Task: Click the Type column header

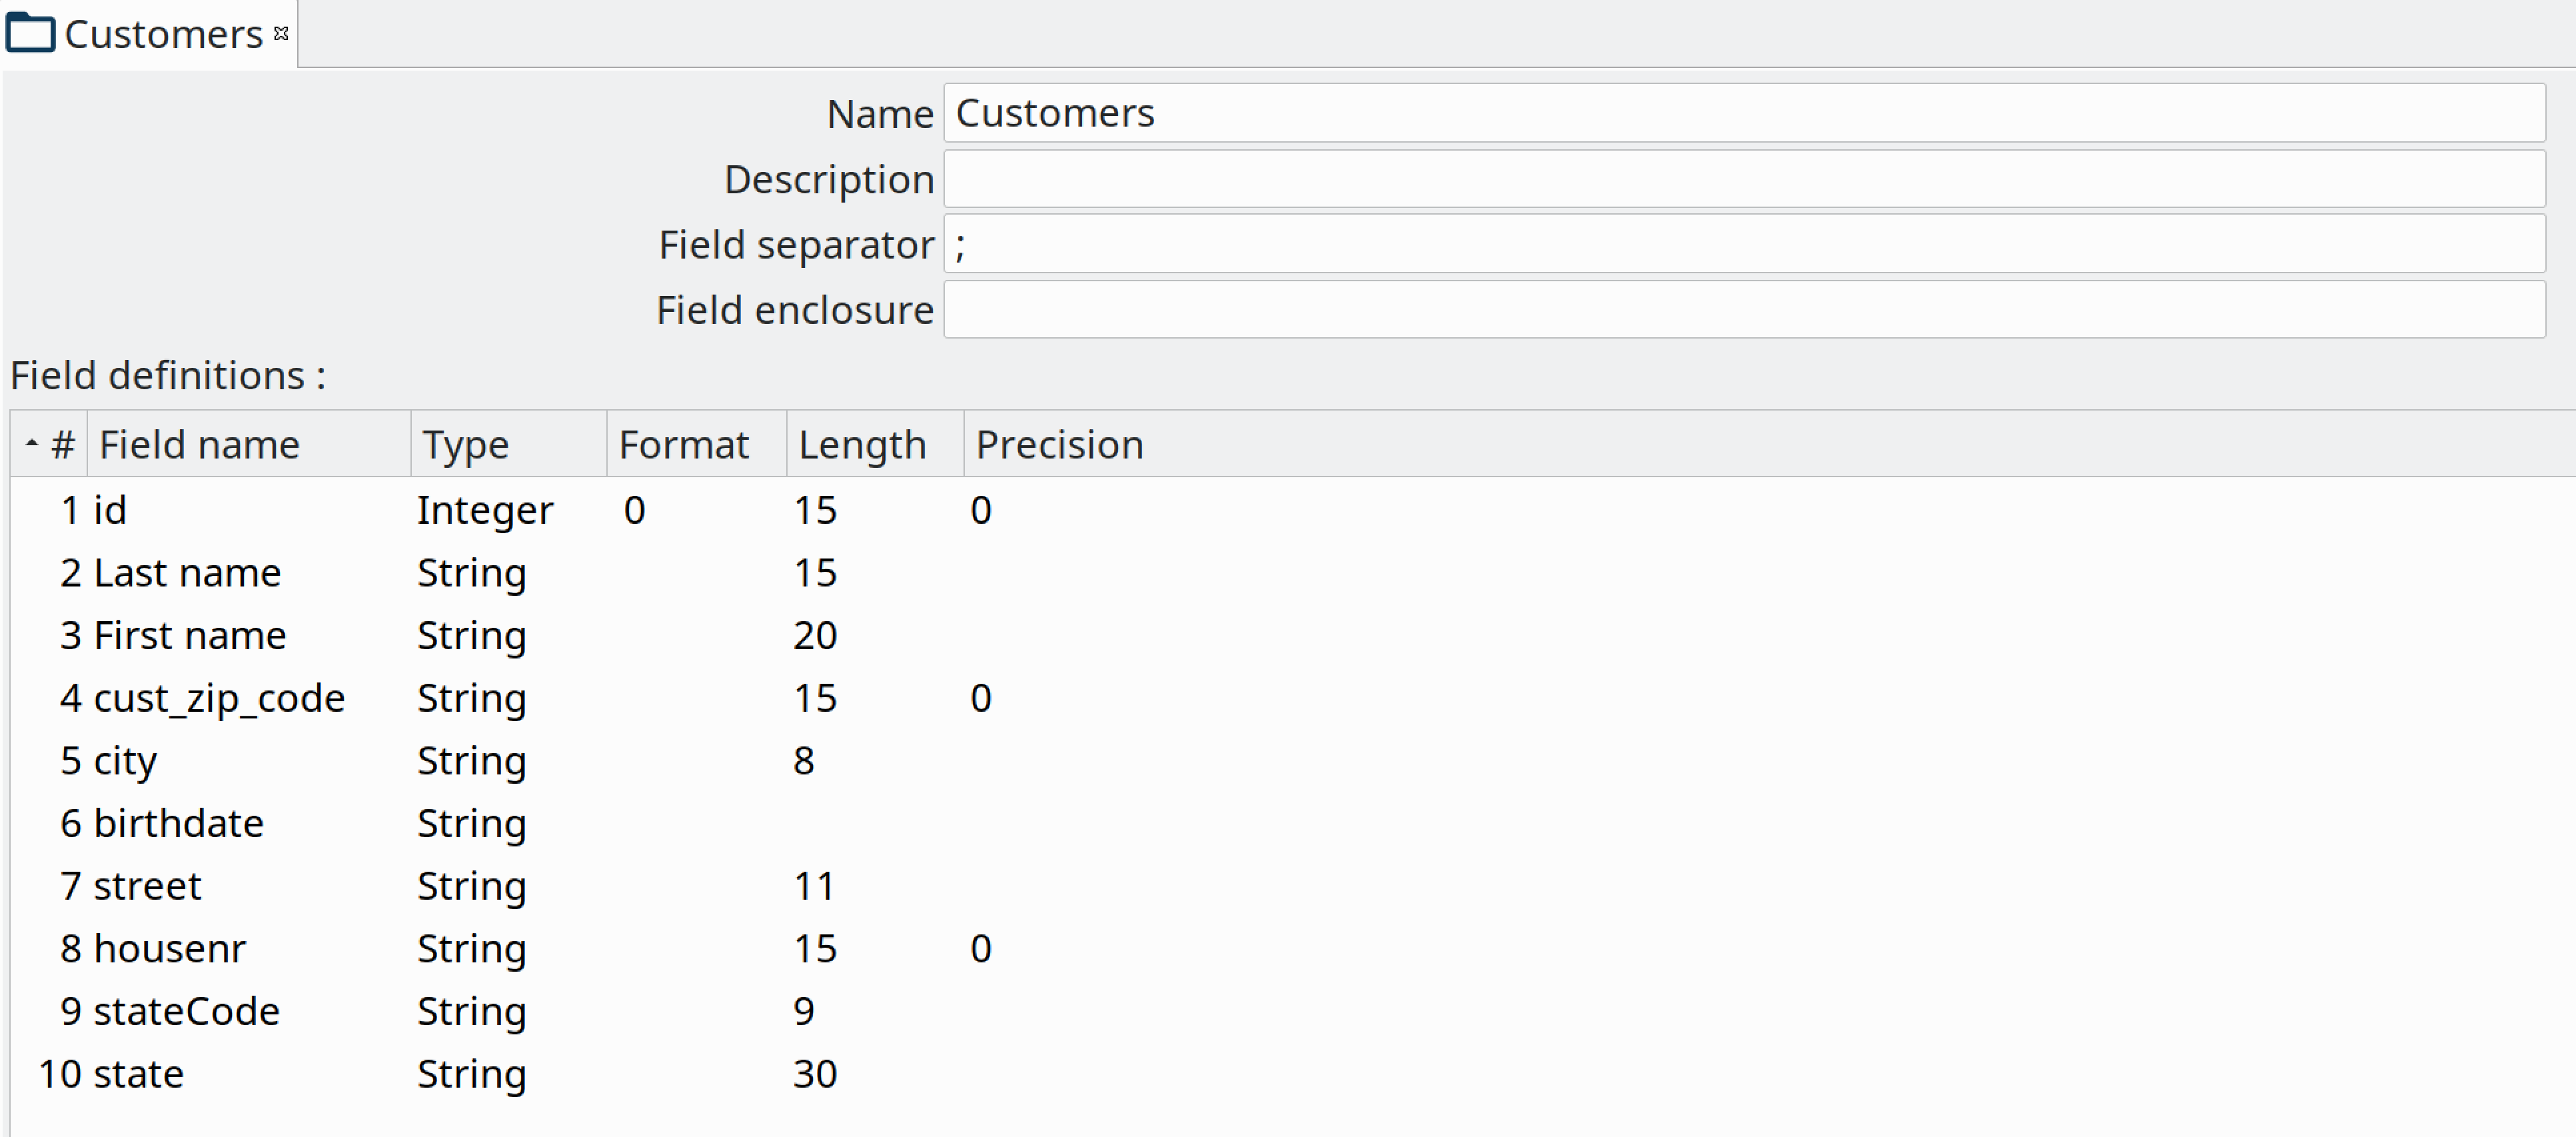Action: (465, 445)
